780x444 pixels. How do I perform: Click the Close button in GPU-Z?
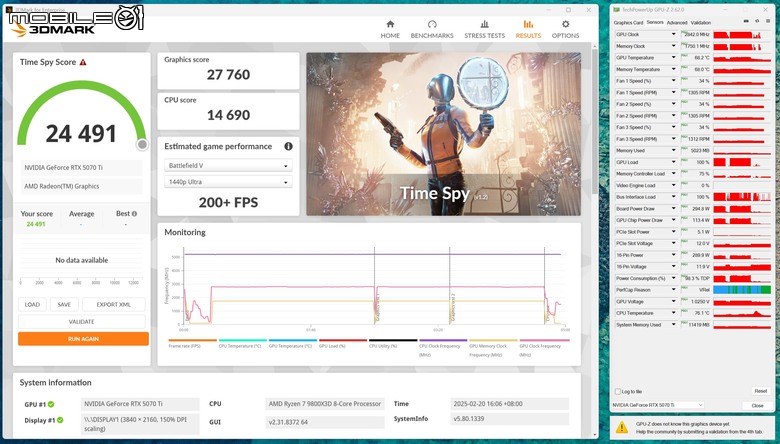tap(757, 406)
